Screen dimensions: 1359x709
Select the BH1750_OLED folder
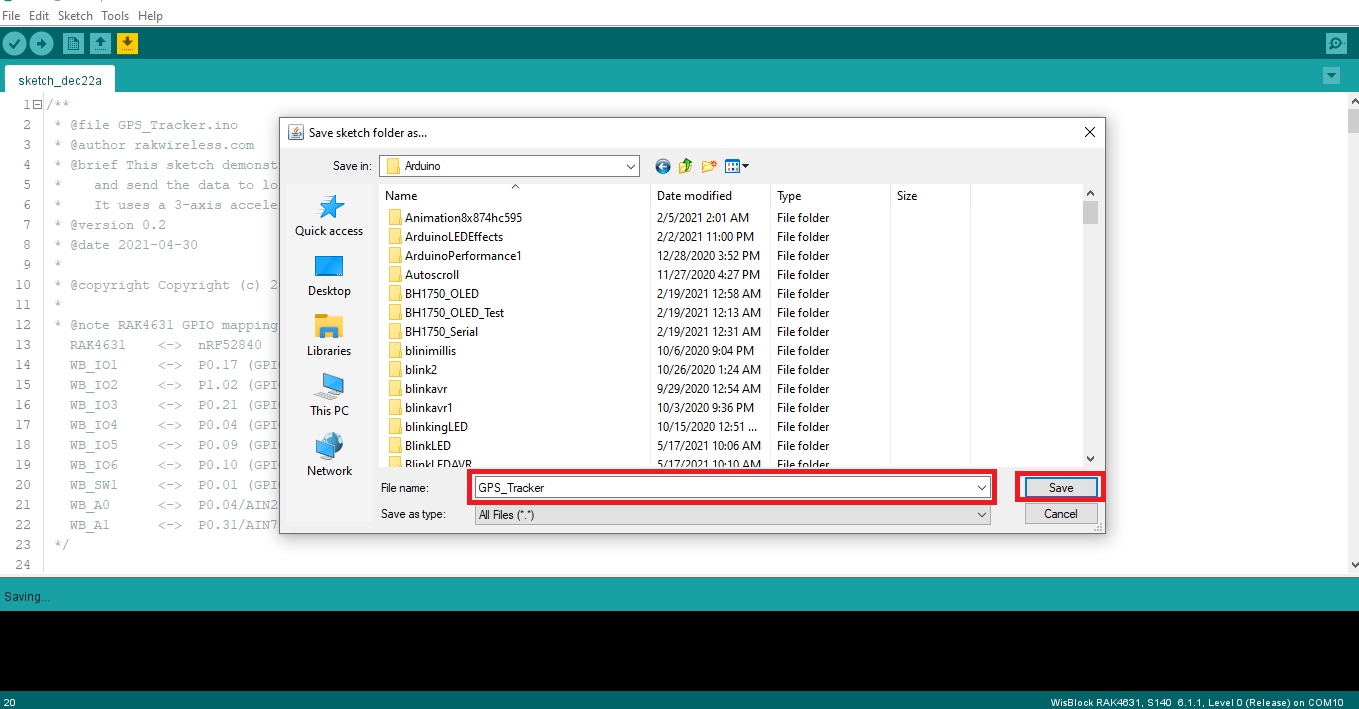click(x=441, y=294)
